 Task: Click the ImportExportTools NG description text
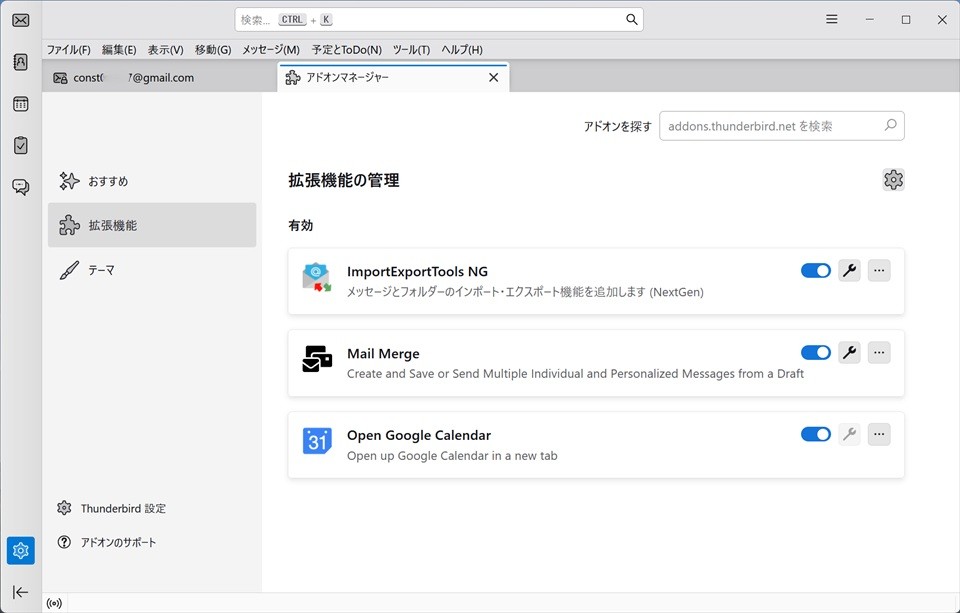pyautogui.click(x=525, y=292)
